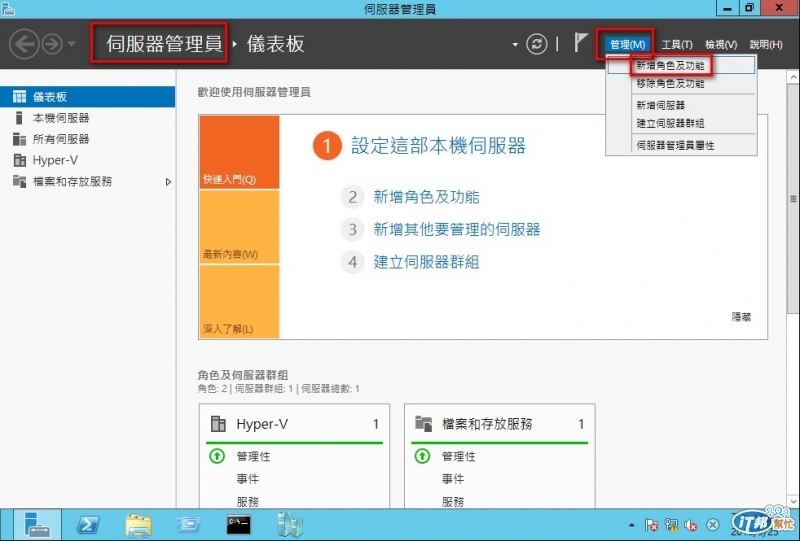Image resolution: width=800 pixels, height=541 pixels.
Task: Click the 檔案和存放服務 tile icon
Action: coord(423,424)
